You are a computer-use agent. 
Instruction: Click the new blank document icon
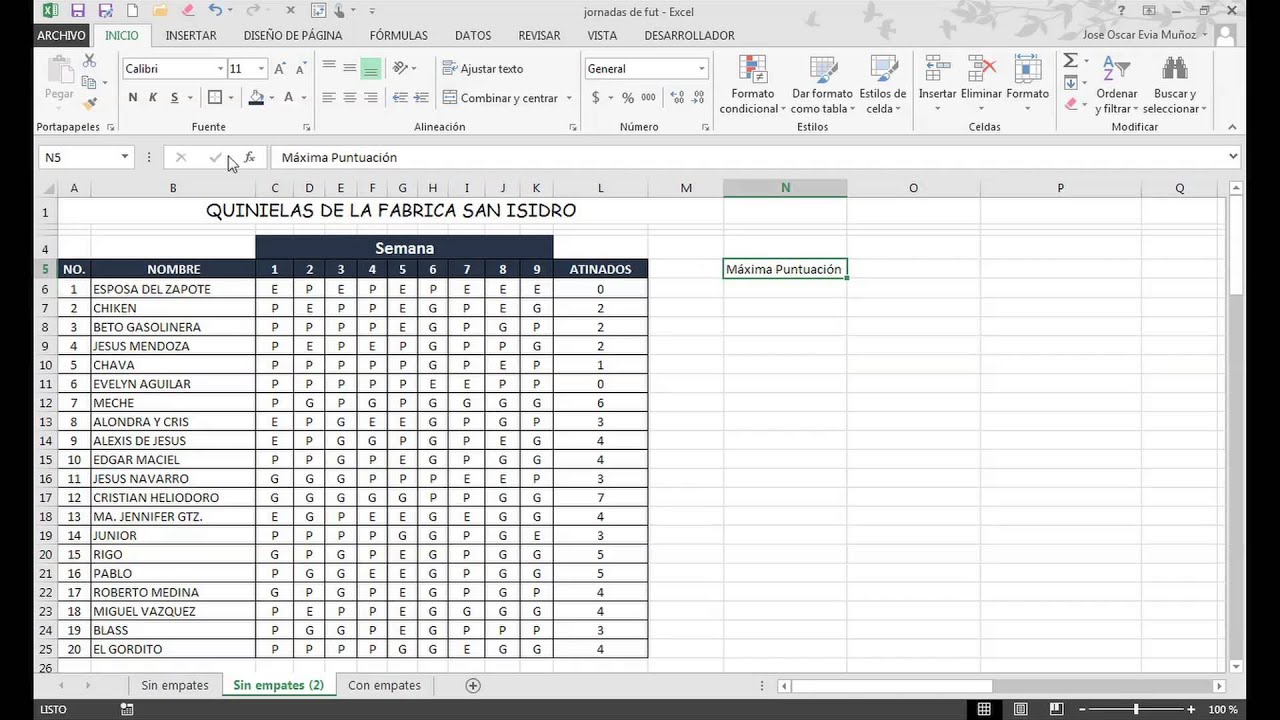pos(133,11)
